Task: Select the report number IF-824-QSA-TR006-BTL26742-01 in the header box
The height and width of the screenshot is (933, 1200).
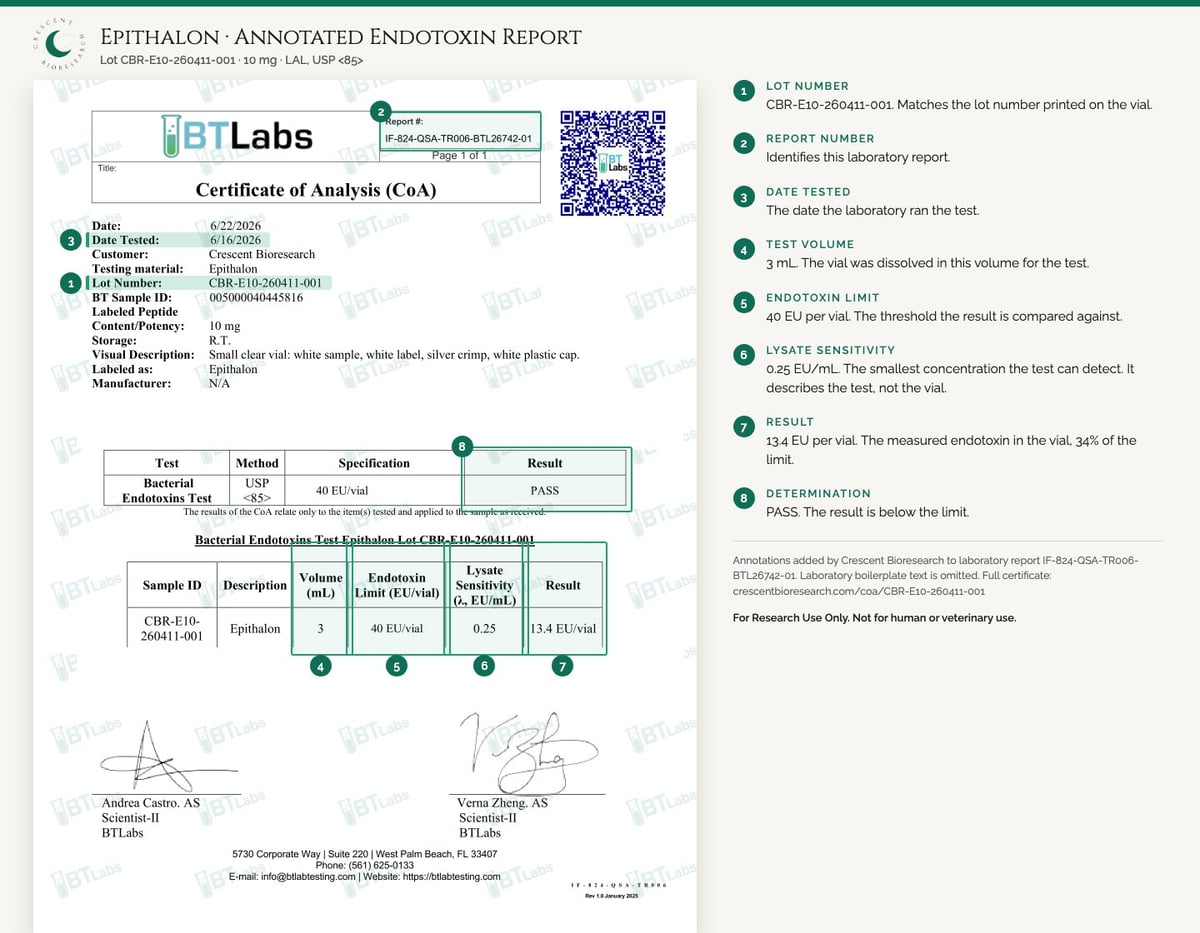Action: [458, 138]
